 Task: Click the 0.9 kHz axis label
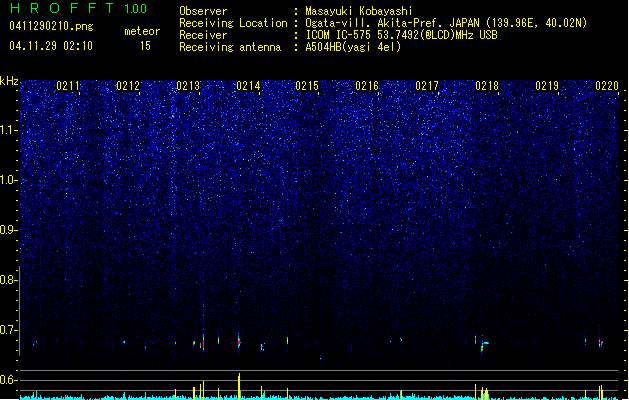point(9,230)
